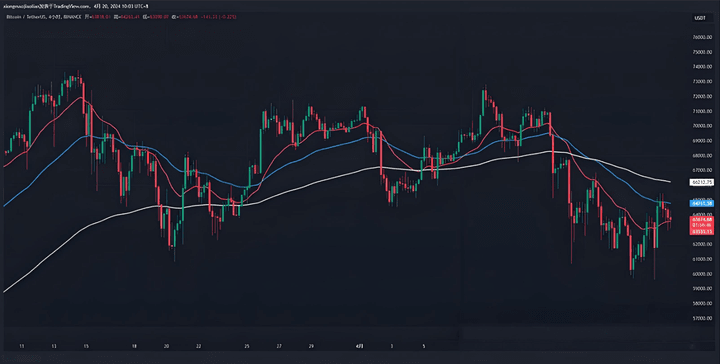720x364 pixels.
Task: Click the white moving average price label 66212.75
Action: 702,183
